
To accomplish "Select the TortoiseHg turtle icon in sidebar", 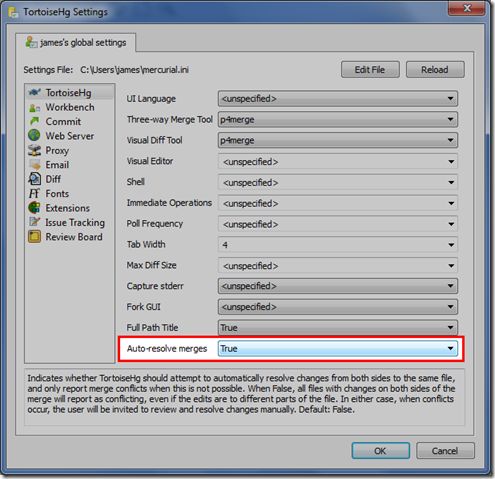I will 34,92.
